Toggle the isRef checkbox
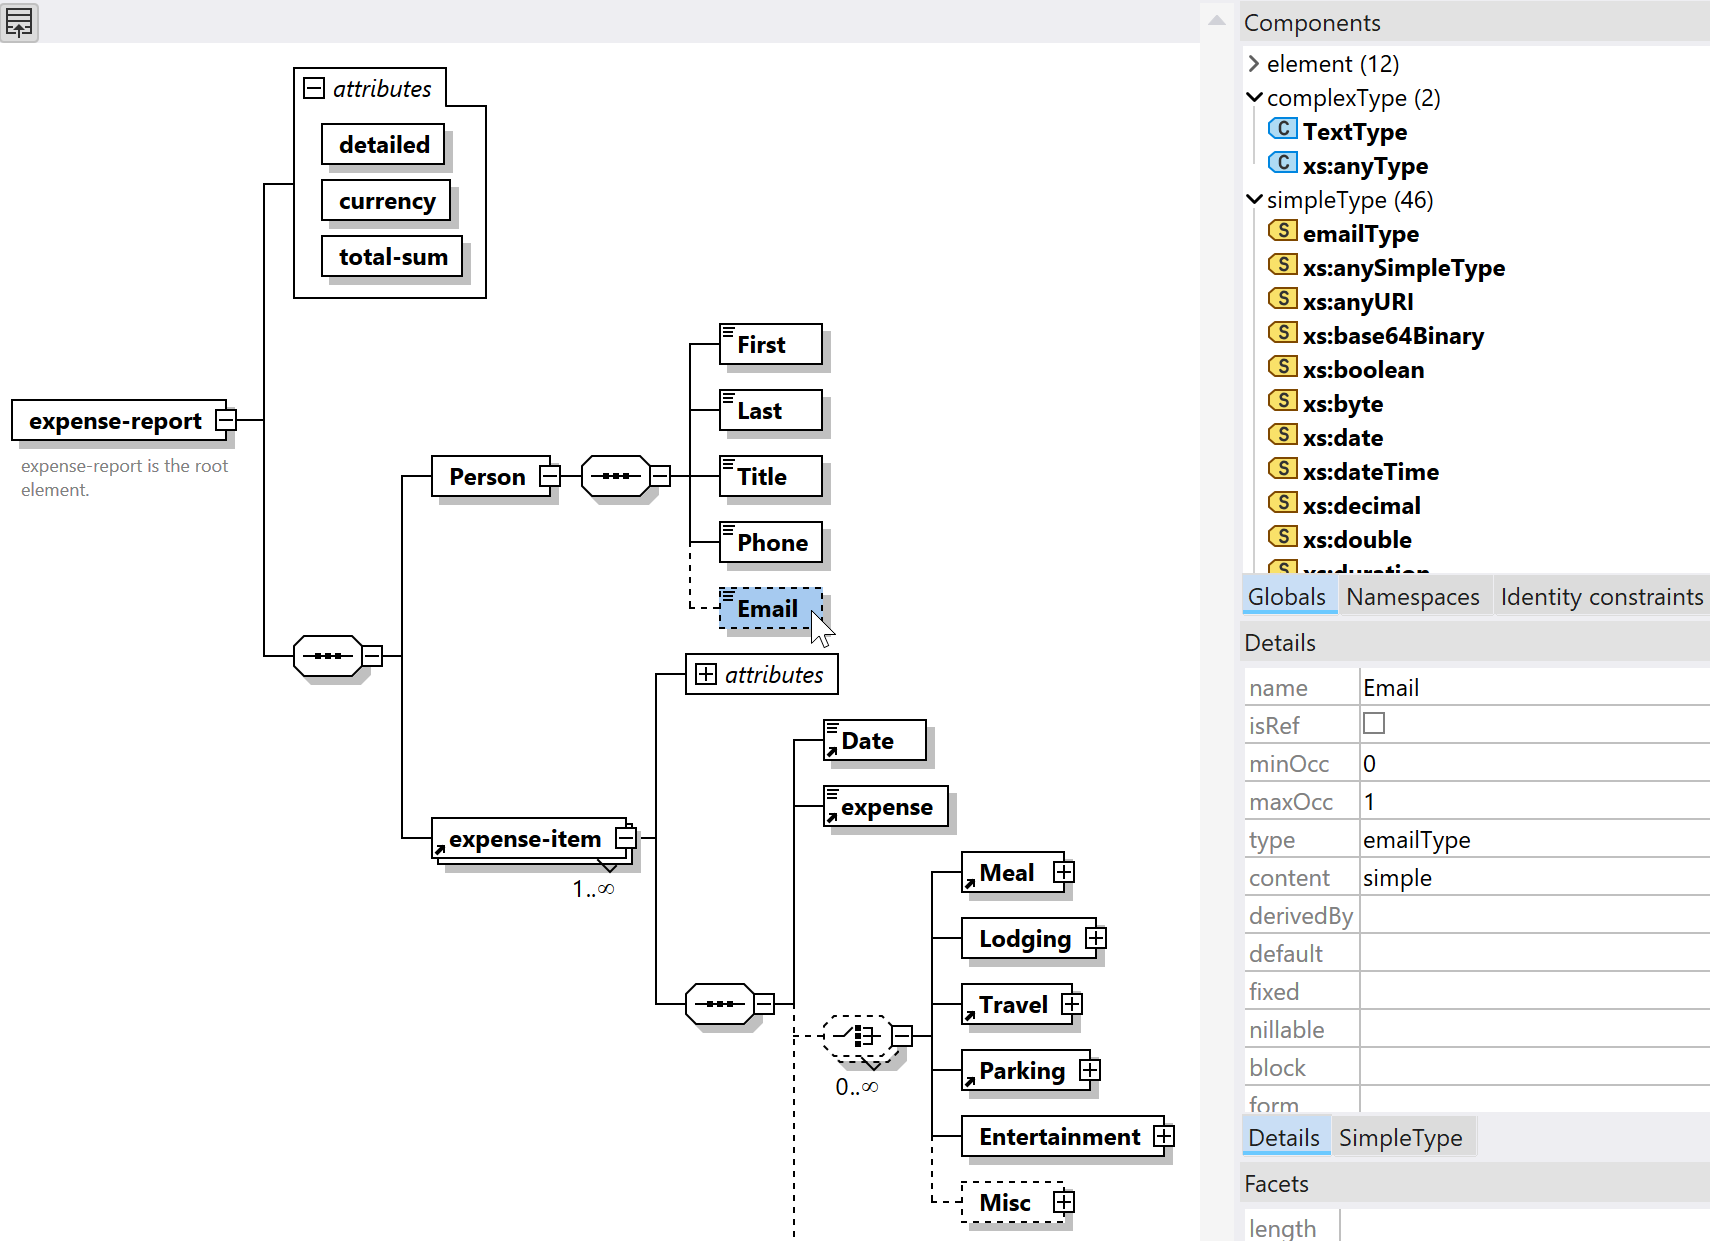This screenshot has height=1241, width=1710. click(x=1374, y=723)
